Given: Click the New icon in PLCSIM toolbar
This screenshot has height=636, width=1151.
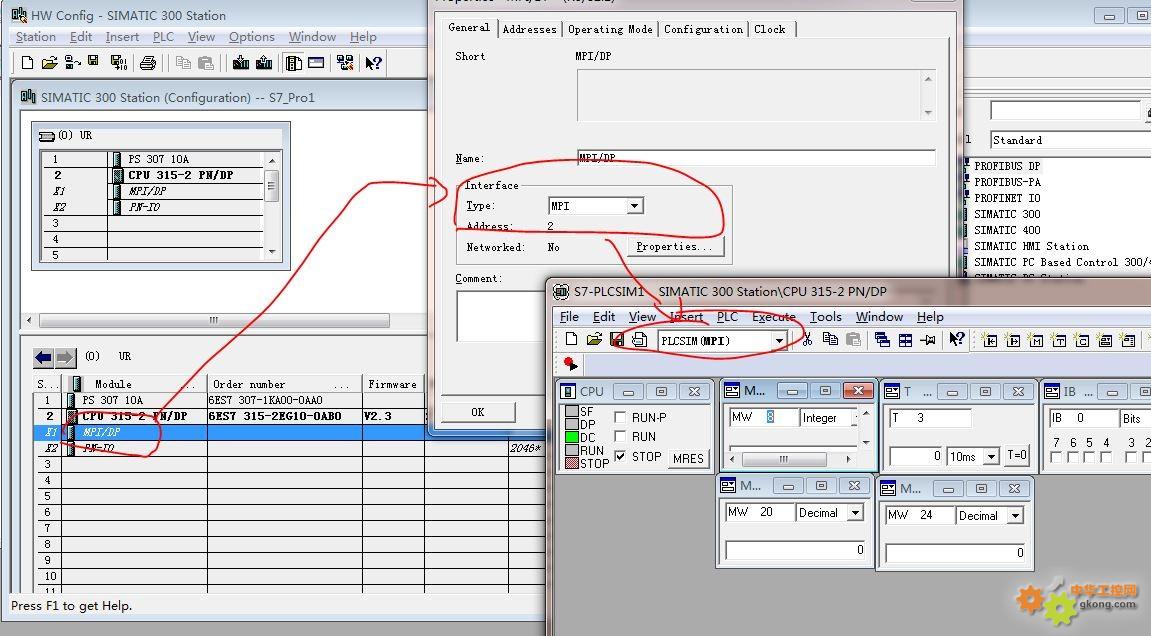Looking at the screenshot, I should tap(571, 339).
